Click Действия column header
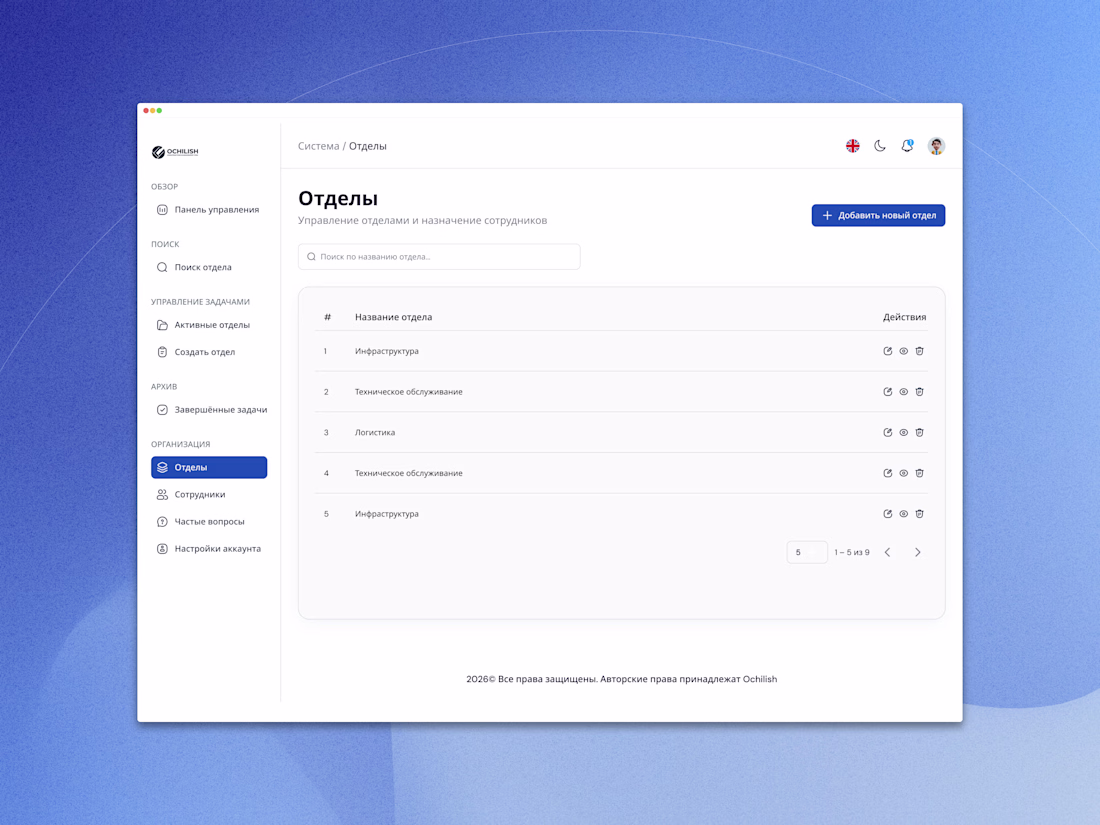This screenshot has height=825, width=1100. (904, 317)
